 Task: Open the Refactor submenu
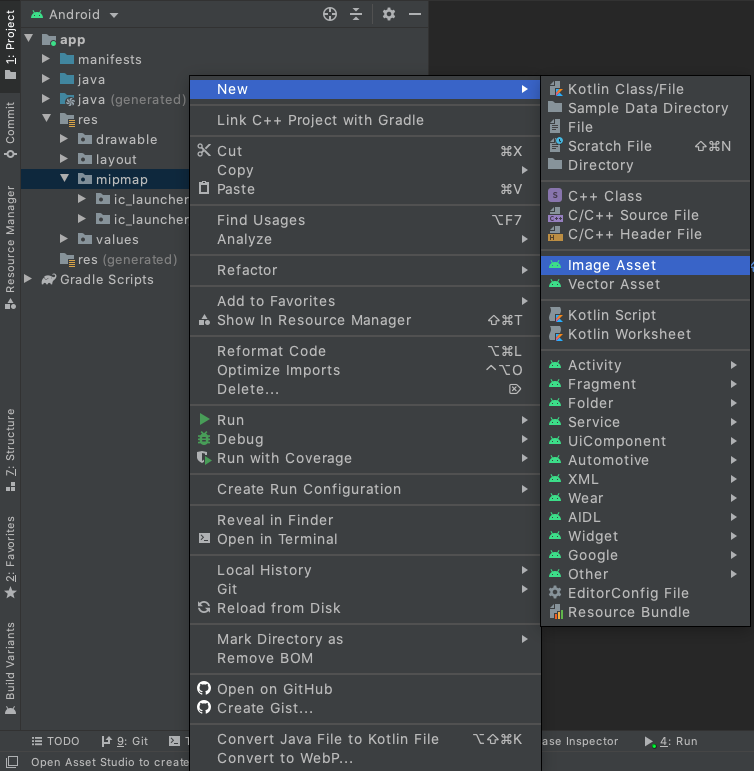[365, 270]
